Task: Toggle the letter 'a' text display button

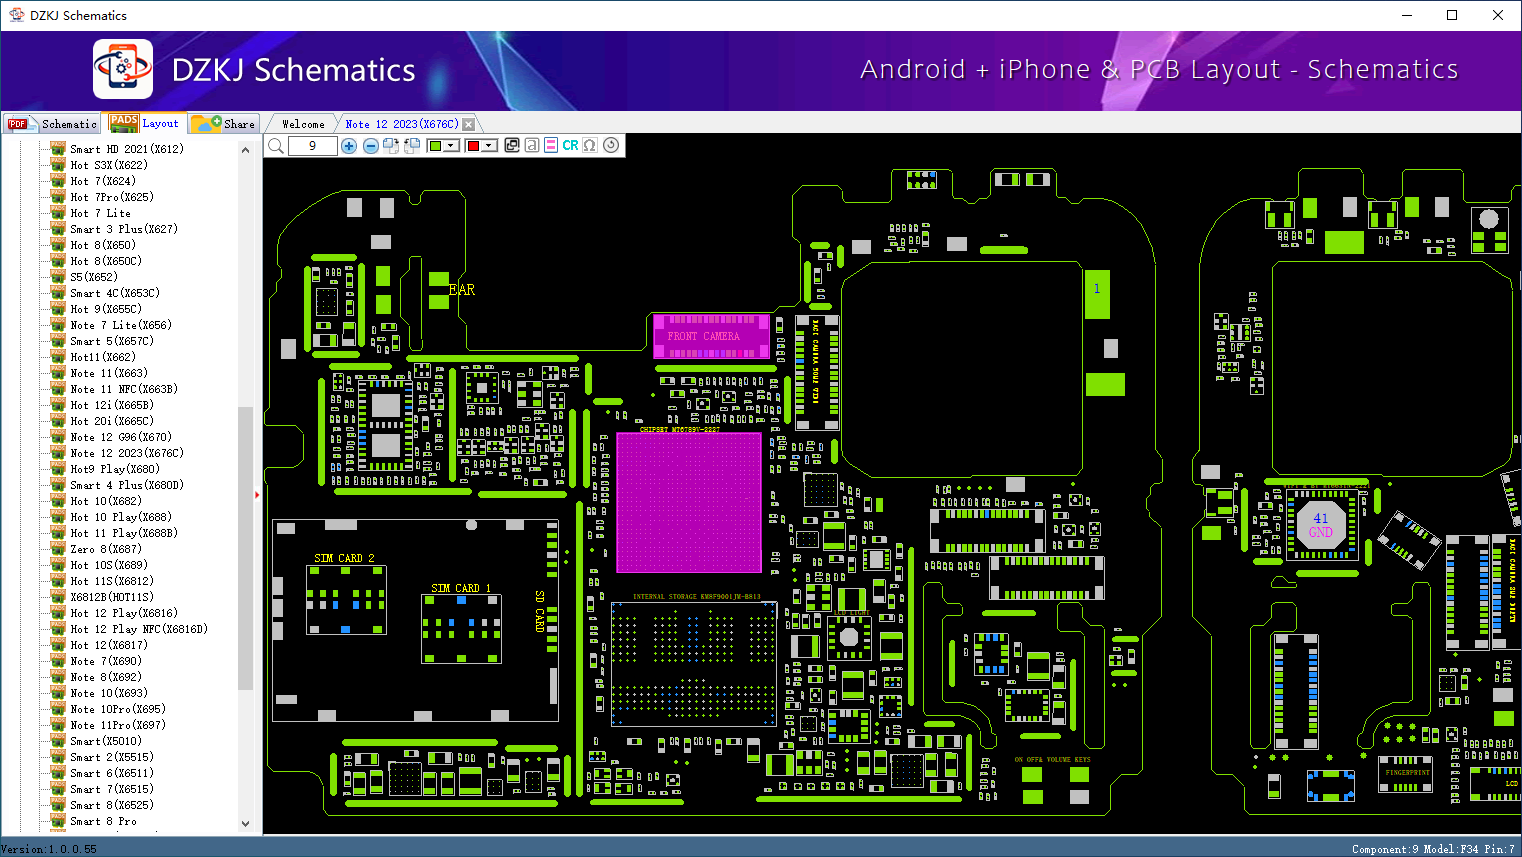Action: (532, 145)
